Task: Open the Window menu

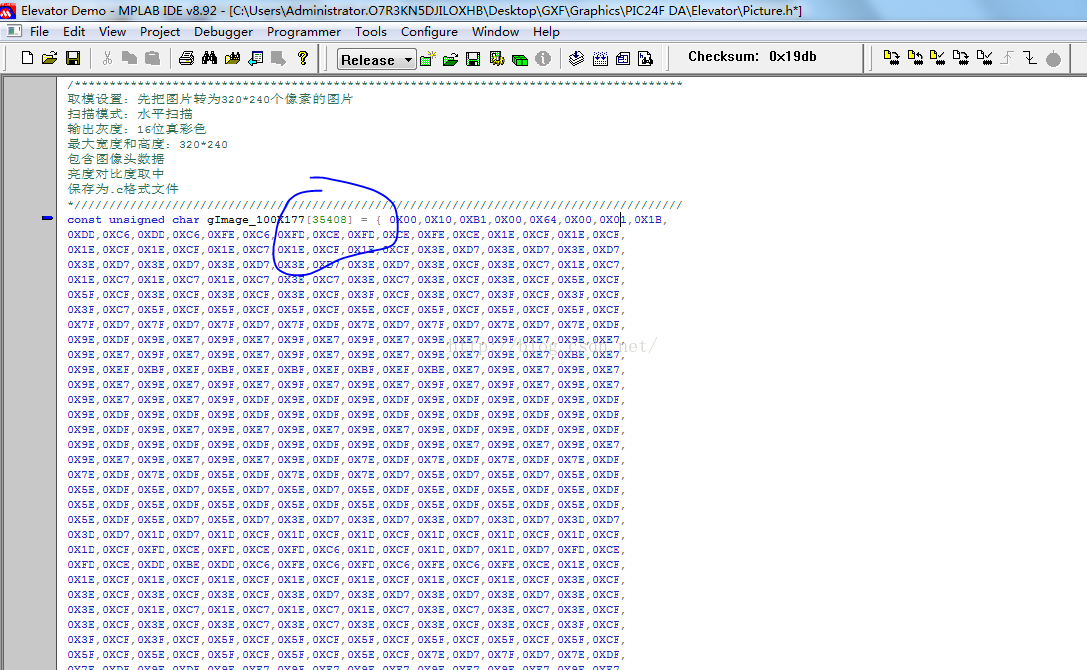Action: pyautogui.click(x=495, y=32)
